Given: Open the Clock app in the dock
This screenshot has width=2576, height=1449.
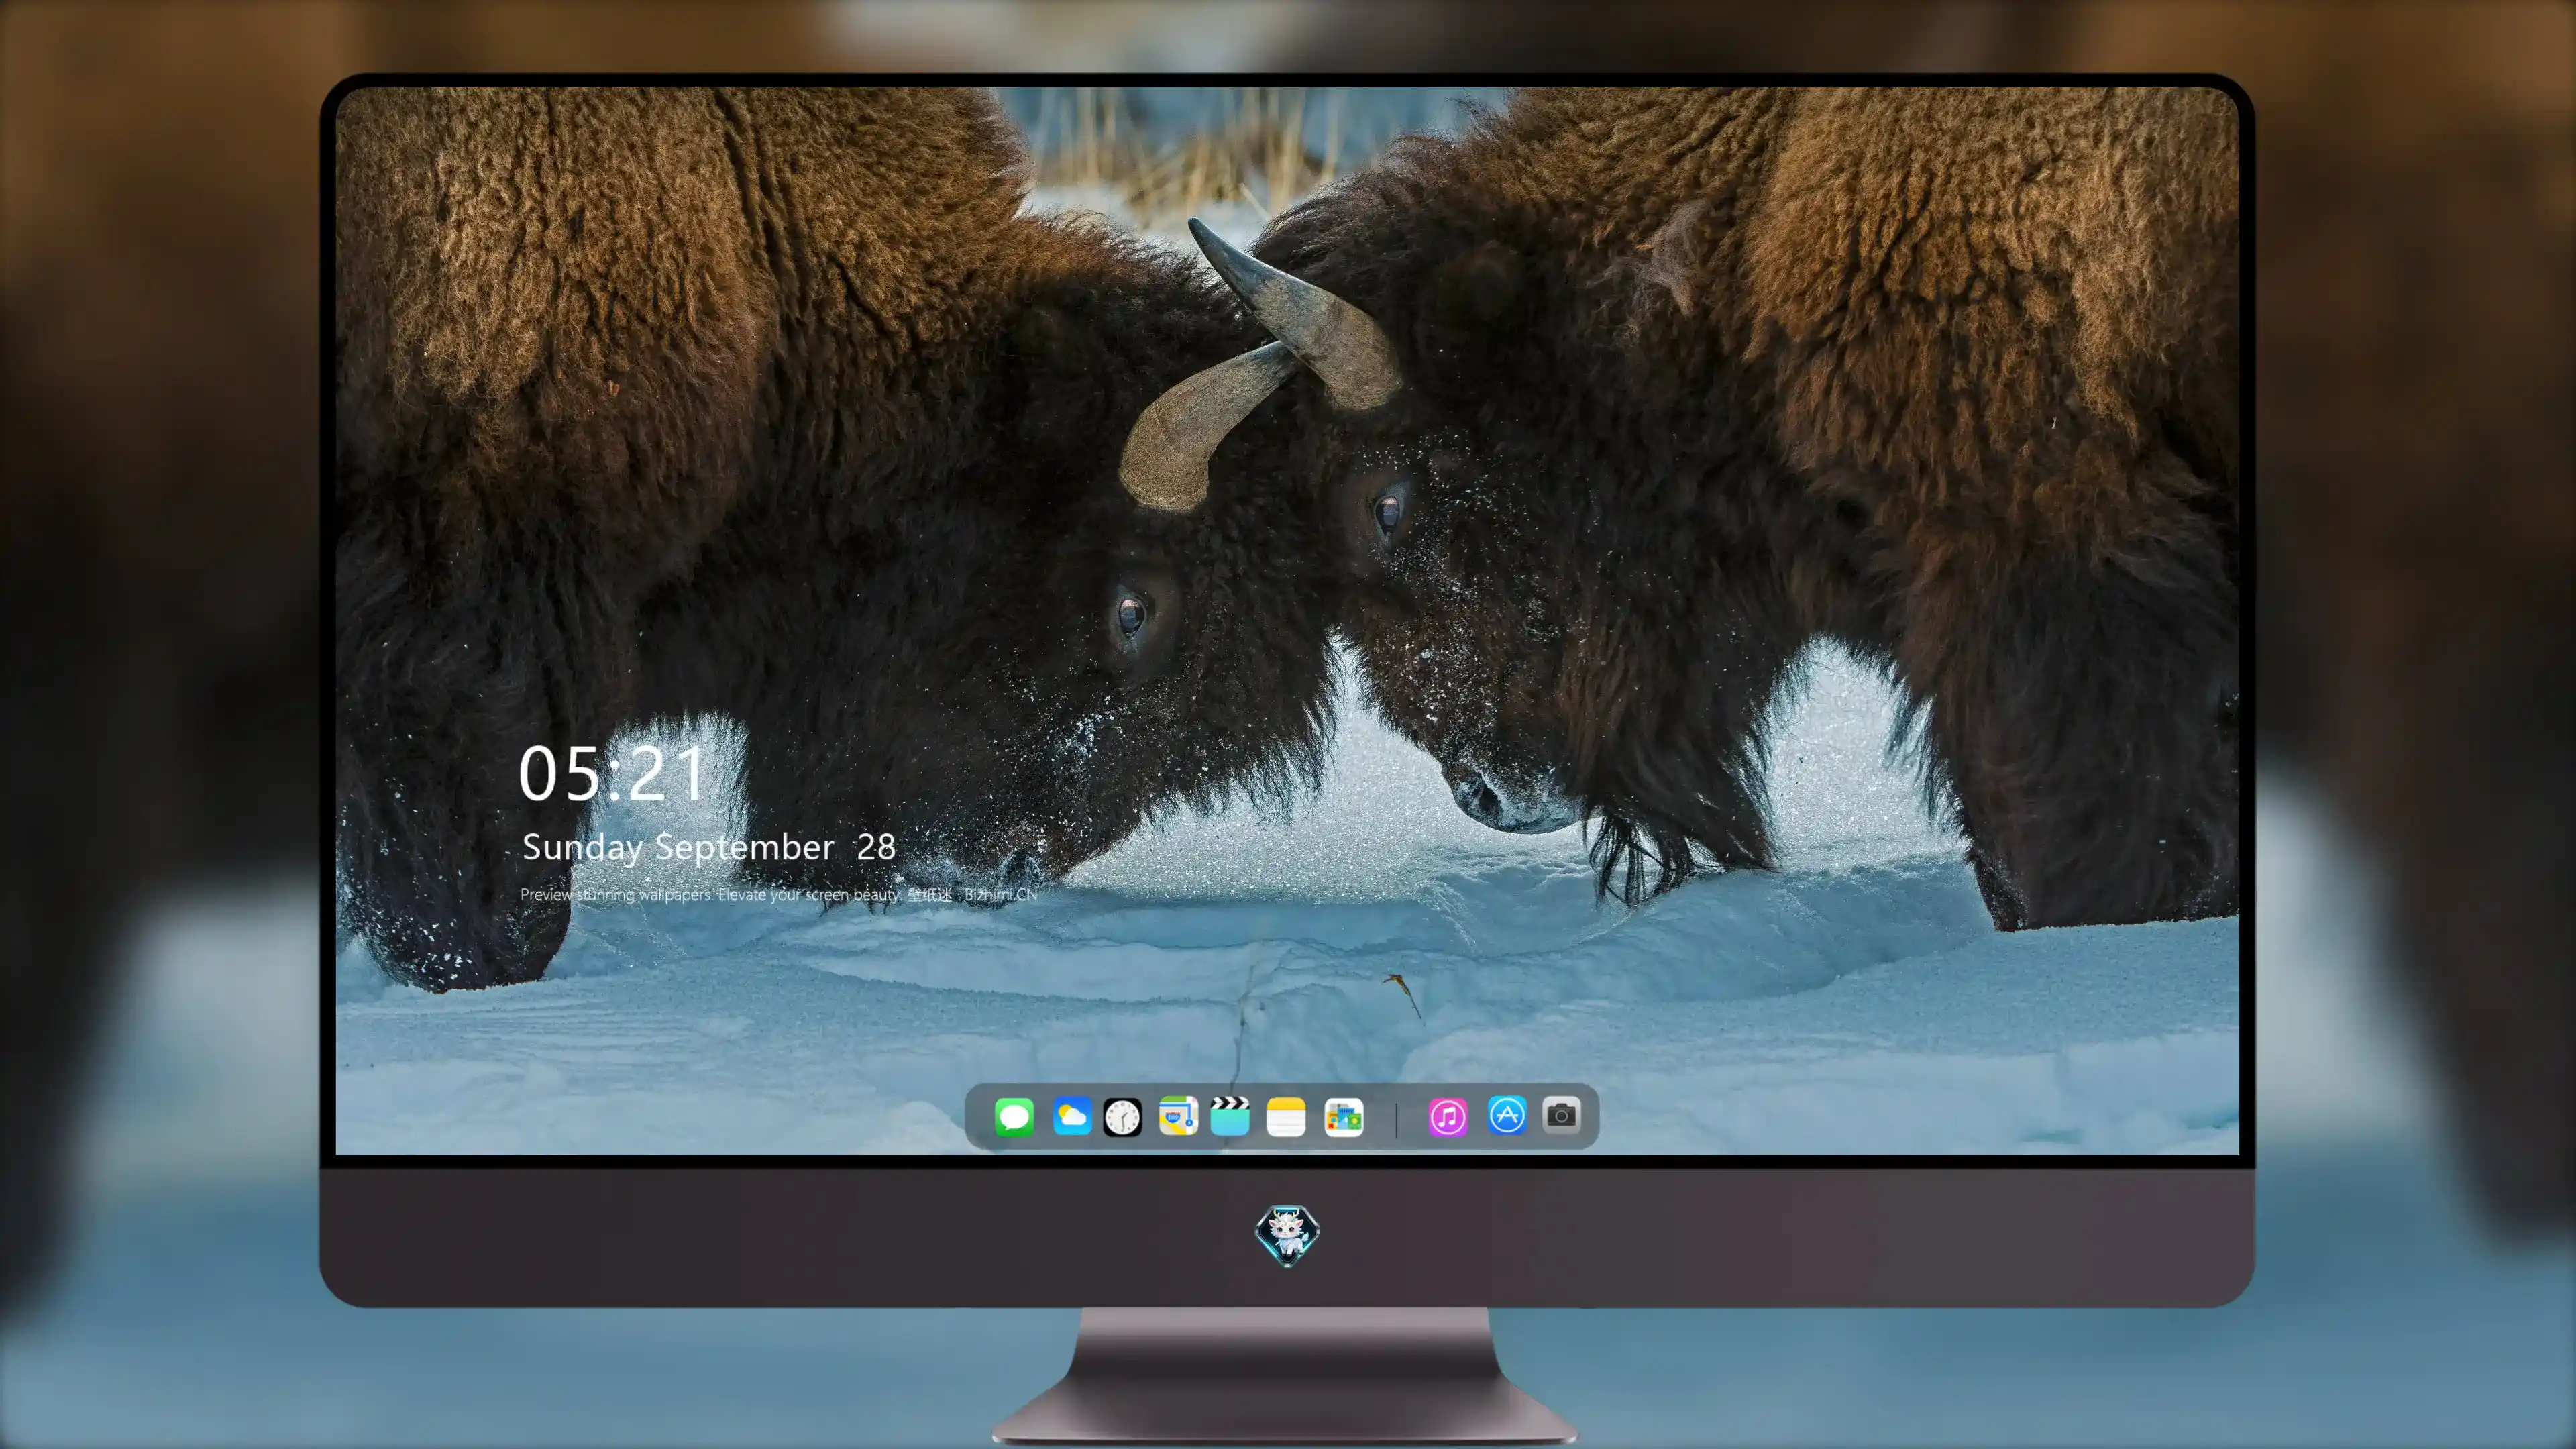Looking at the screenshot, I should 1122,1117.
